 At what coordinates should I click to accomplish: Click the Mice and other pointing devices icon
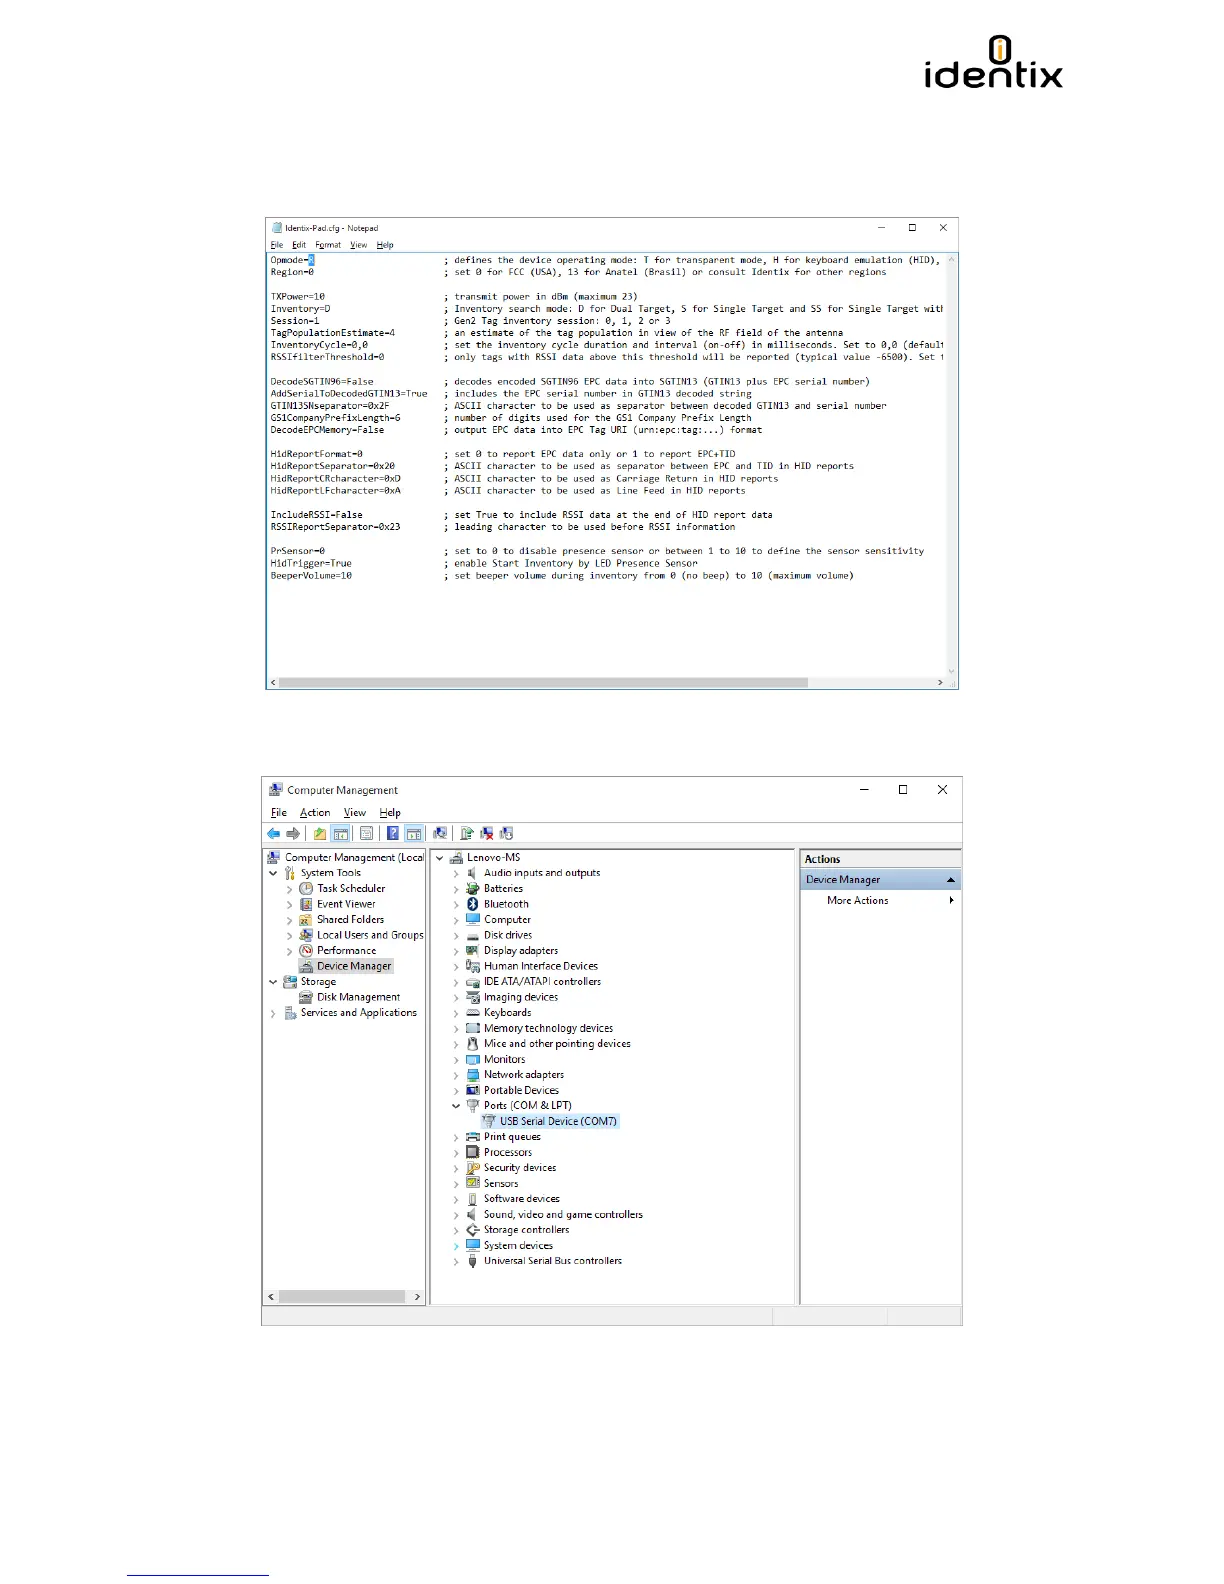(x=473, y=1043)
